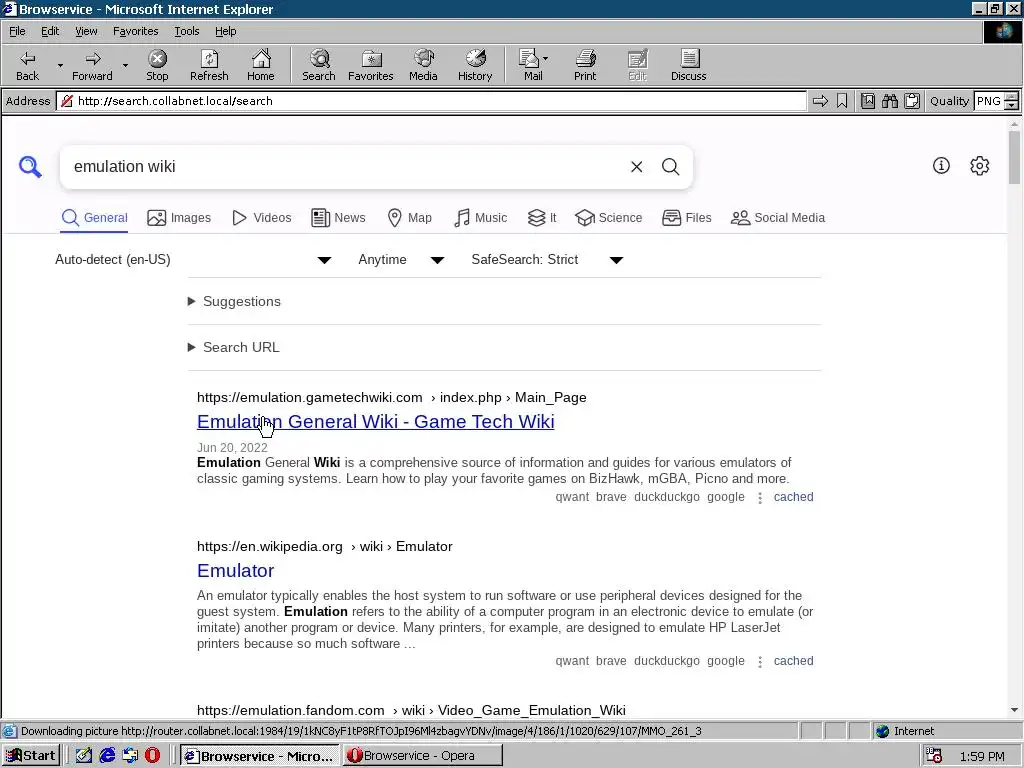Switch to the Map search tab
This screenshot has height=768, width=1024.
tap(409, 218)
